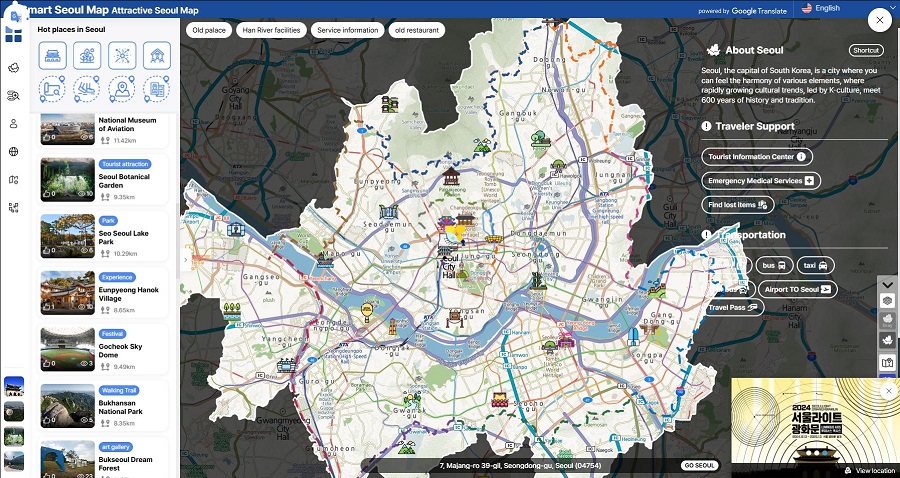This screenshot has height=478, width=900.
Task: Click the Airport TO Seoul button
Action: (795, 289)
